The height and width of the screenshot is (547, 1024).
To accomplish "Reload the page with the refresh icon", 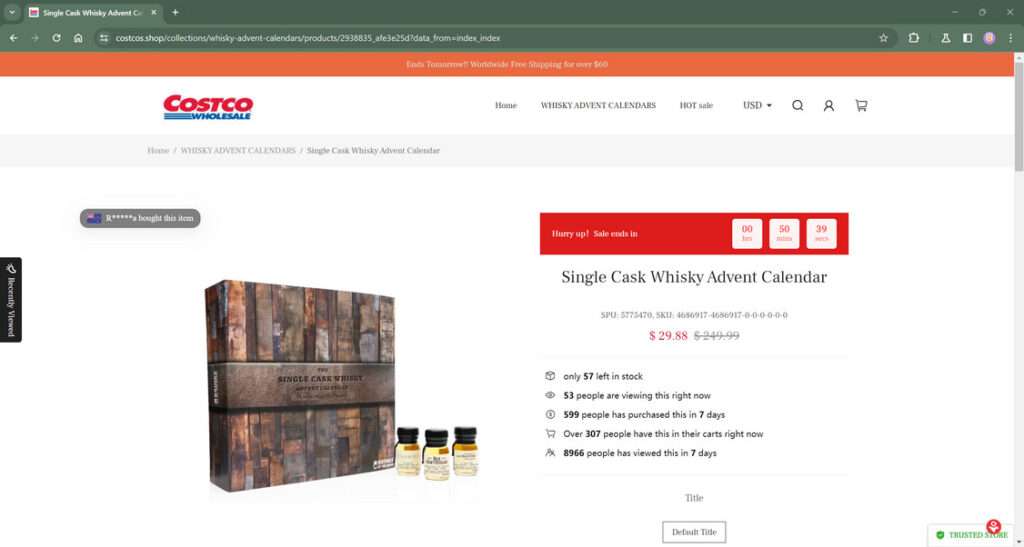I will [57, 38].
